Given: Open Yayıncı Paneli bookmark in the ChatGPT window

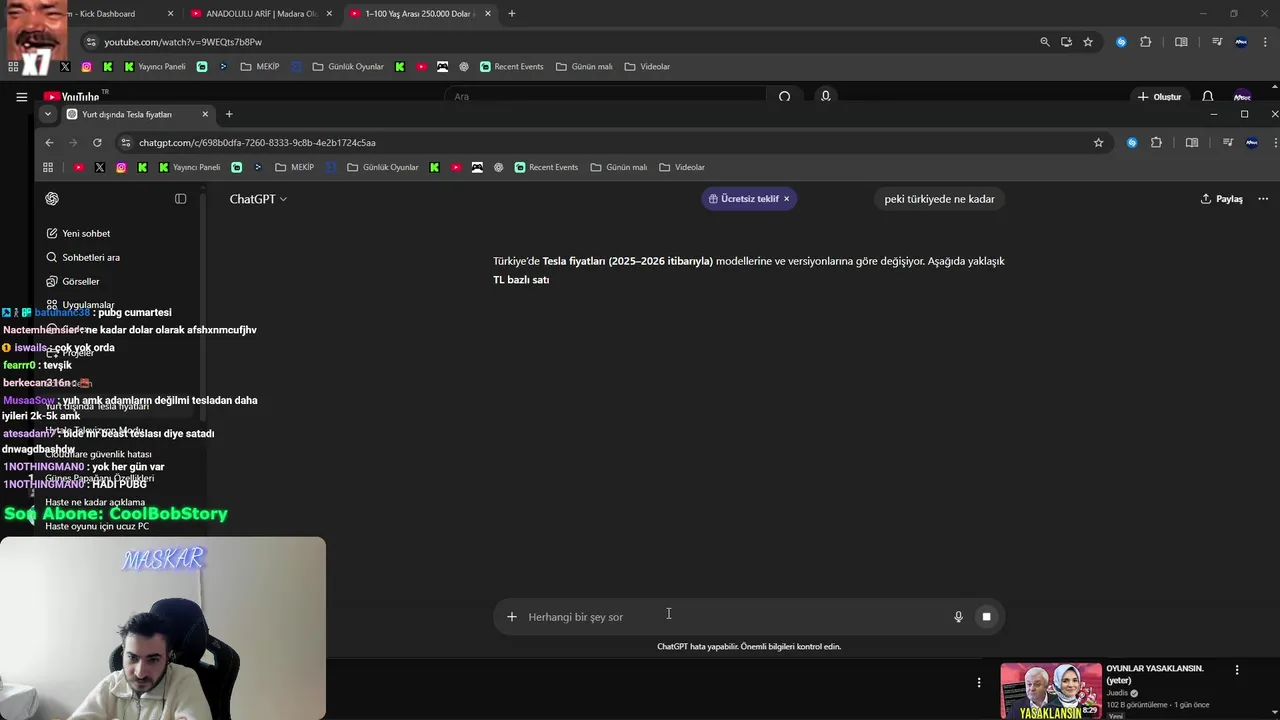Looking at the screenshot, I should (188, 167).
